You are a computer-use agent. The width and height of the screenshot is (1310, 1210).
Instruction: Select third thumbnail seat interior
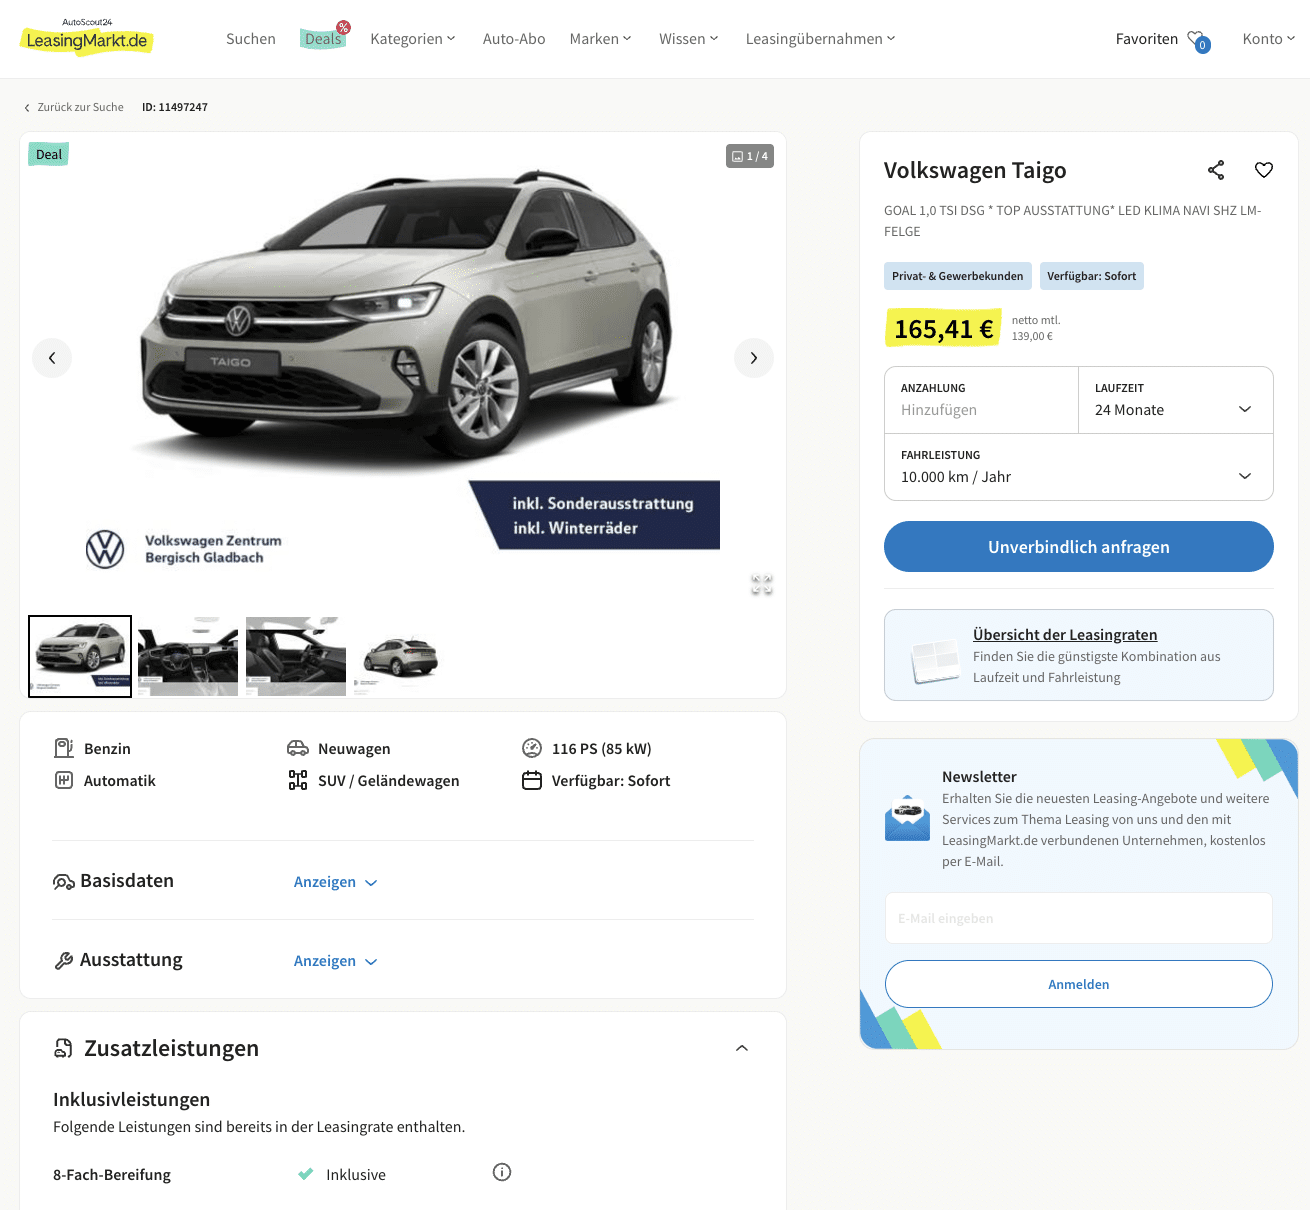296,656
